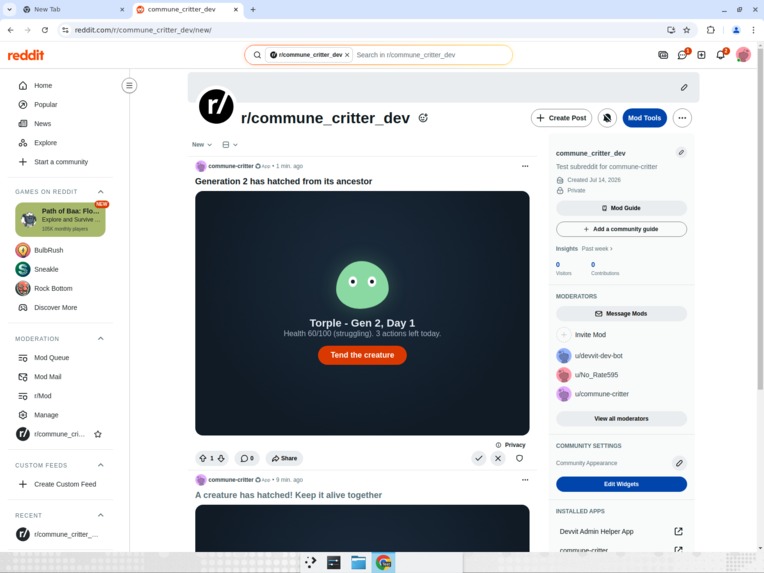Open Mod Tools button

click(644, 118)
